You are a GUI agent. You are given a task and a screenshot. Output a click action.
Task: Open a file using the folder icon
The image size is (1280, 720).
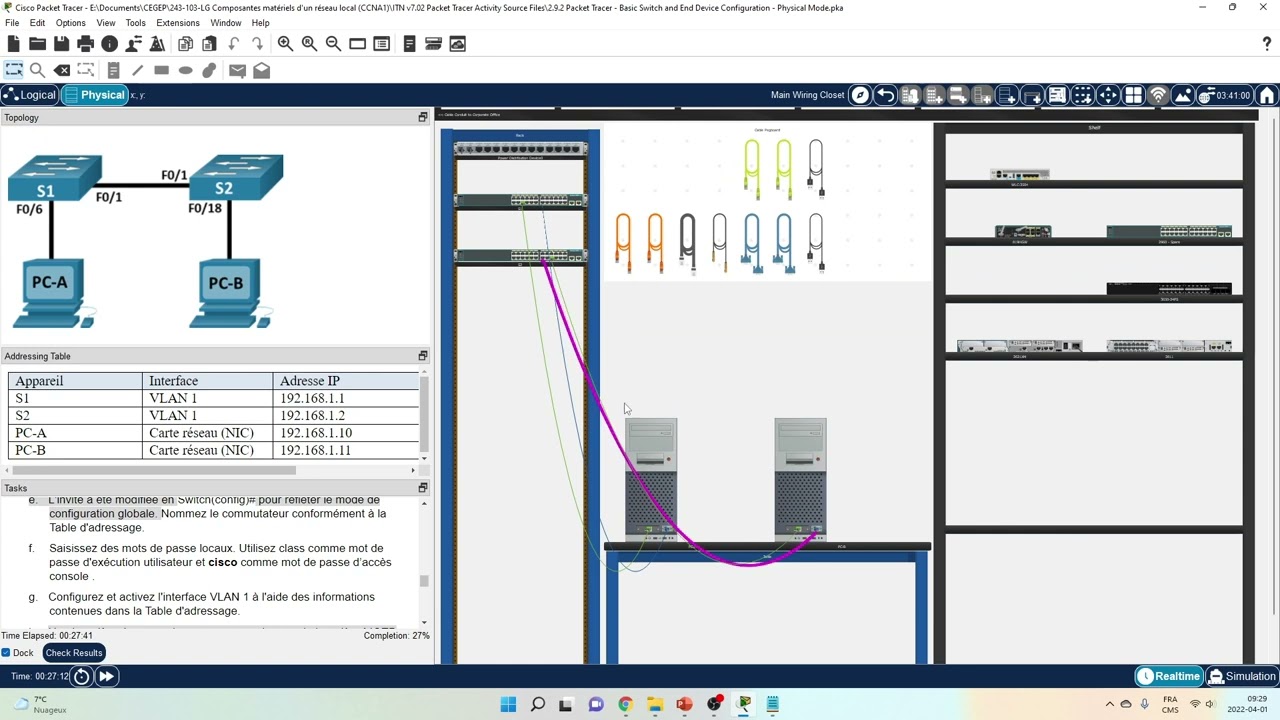[37, 44]
